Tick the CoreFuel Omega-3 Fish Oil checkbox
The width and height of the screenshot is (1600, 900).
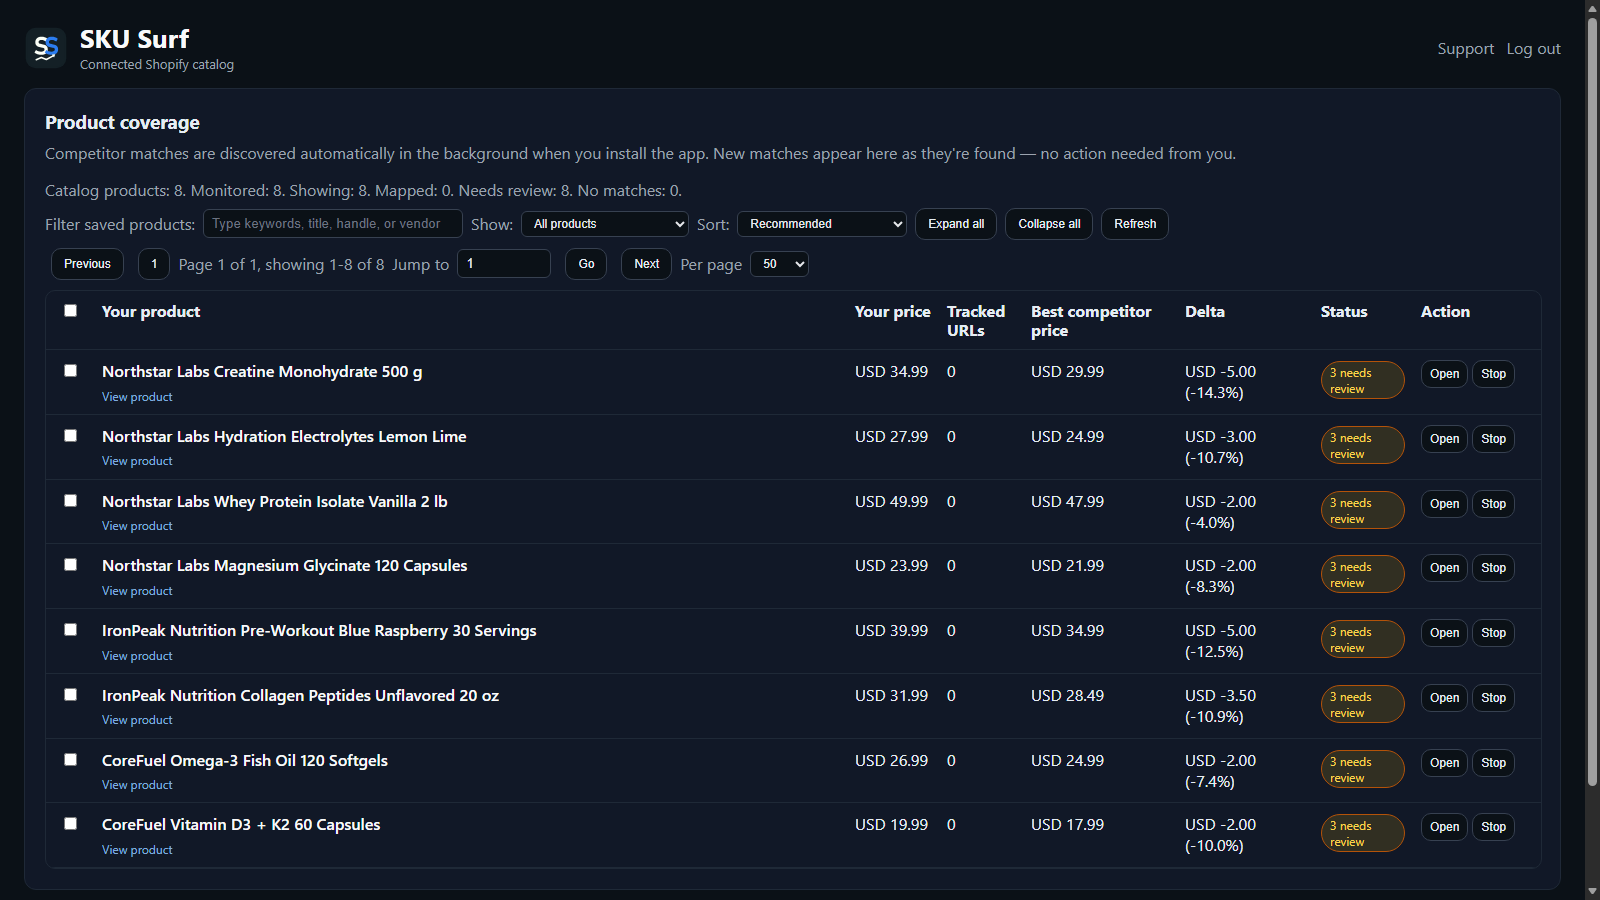tap(71, 760)
